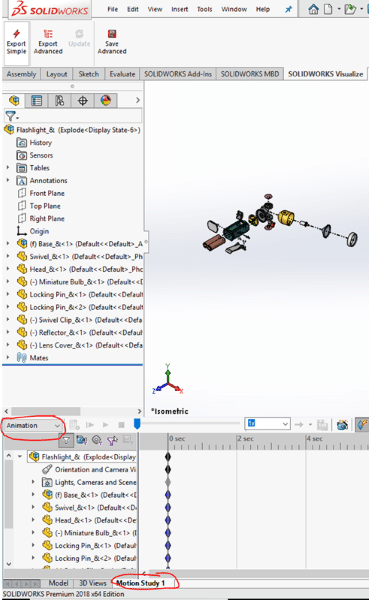Click the Filter Driving icon

point(97,440)
